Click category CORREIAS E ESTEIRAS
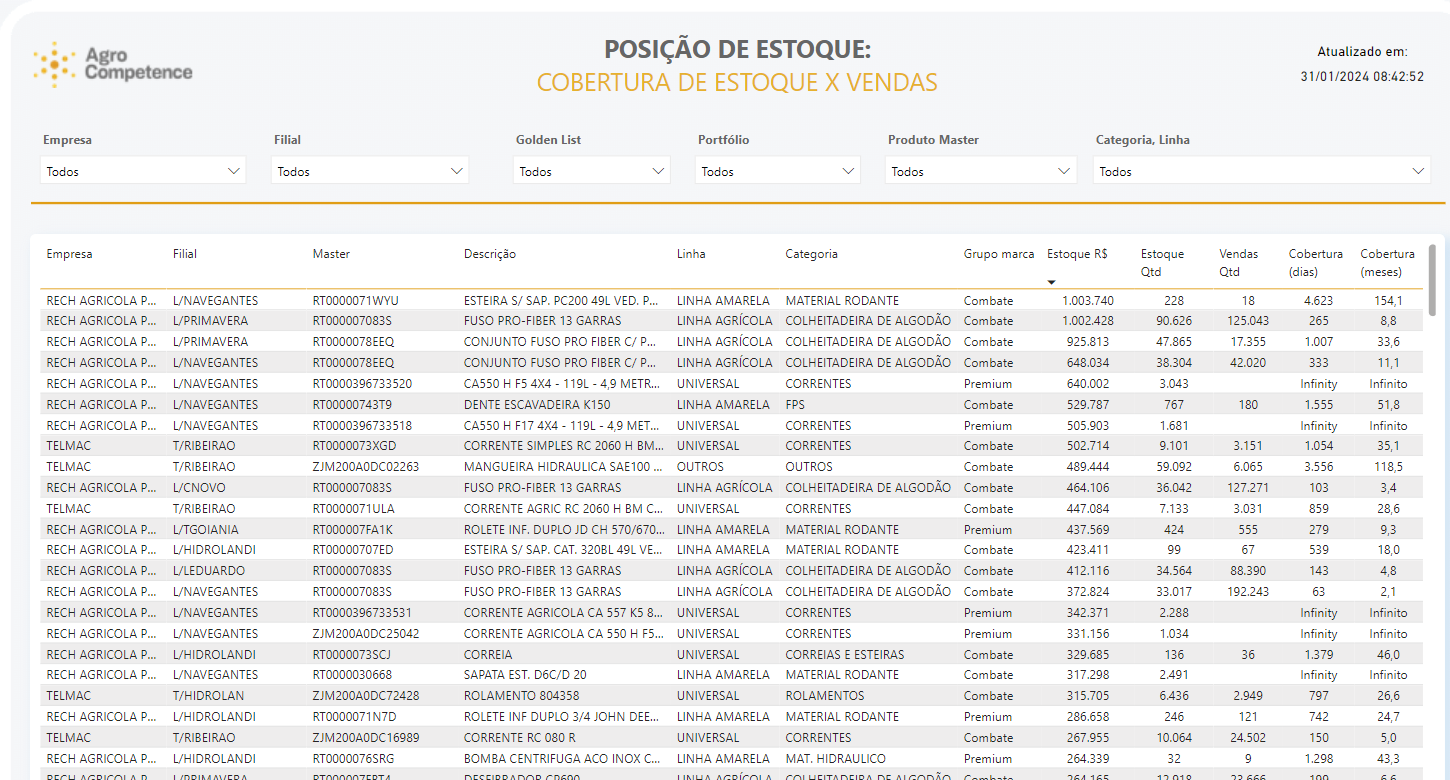The width and height of the screenshot is (1450, 780). pyautogui.click(x=844, y=655)
